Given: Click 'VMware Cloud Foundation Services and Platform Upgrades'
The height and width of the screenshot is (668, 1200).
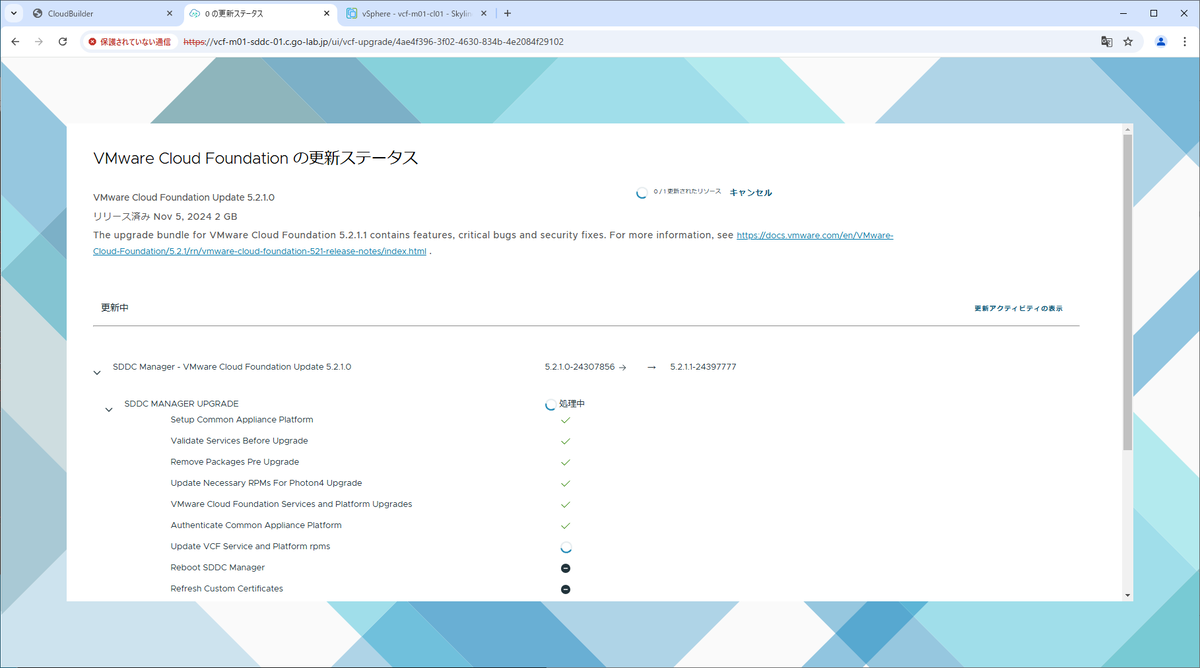Looking at the screenshot, I should pyautogui.click(x=291, y=504).
